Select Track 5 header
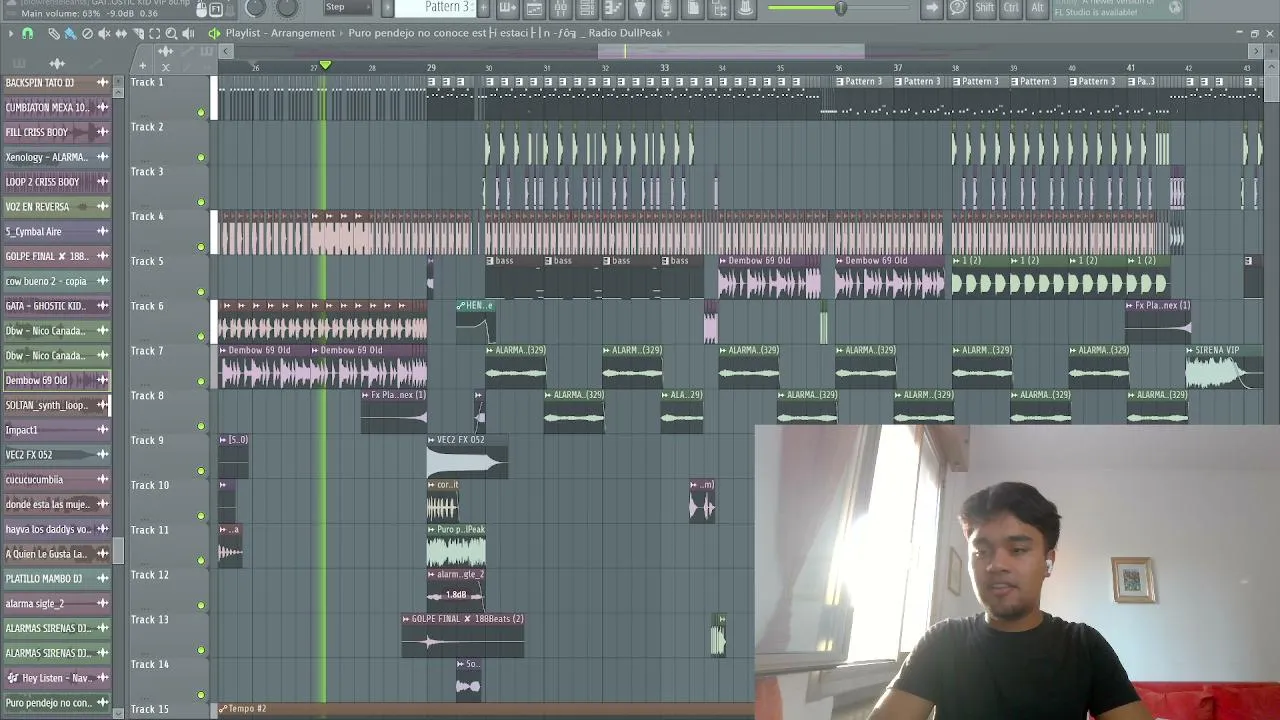Screen dimensions: 1280x720 170,276
